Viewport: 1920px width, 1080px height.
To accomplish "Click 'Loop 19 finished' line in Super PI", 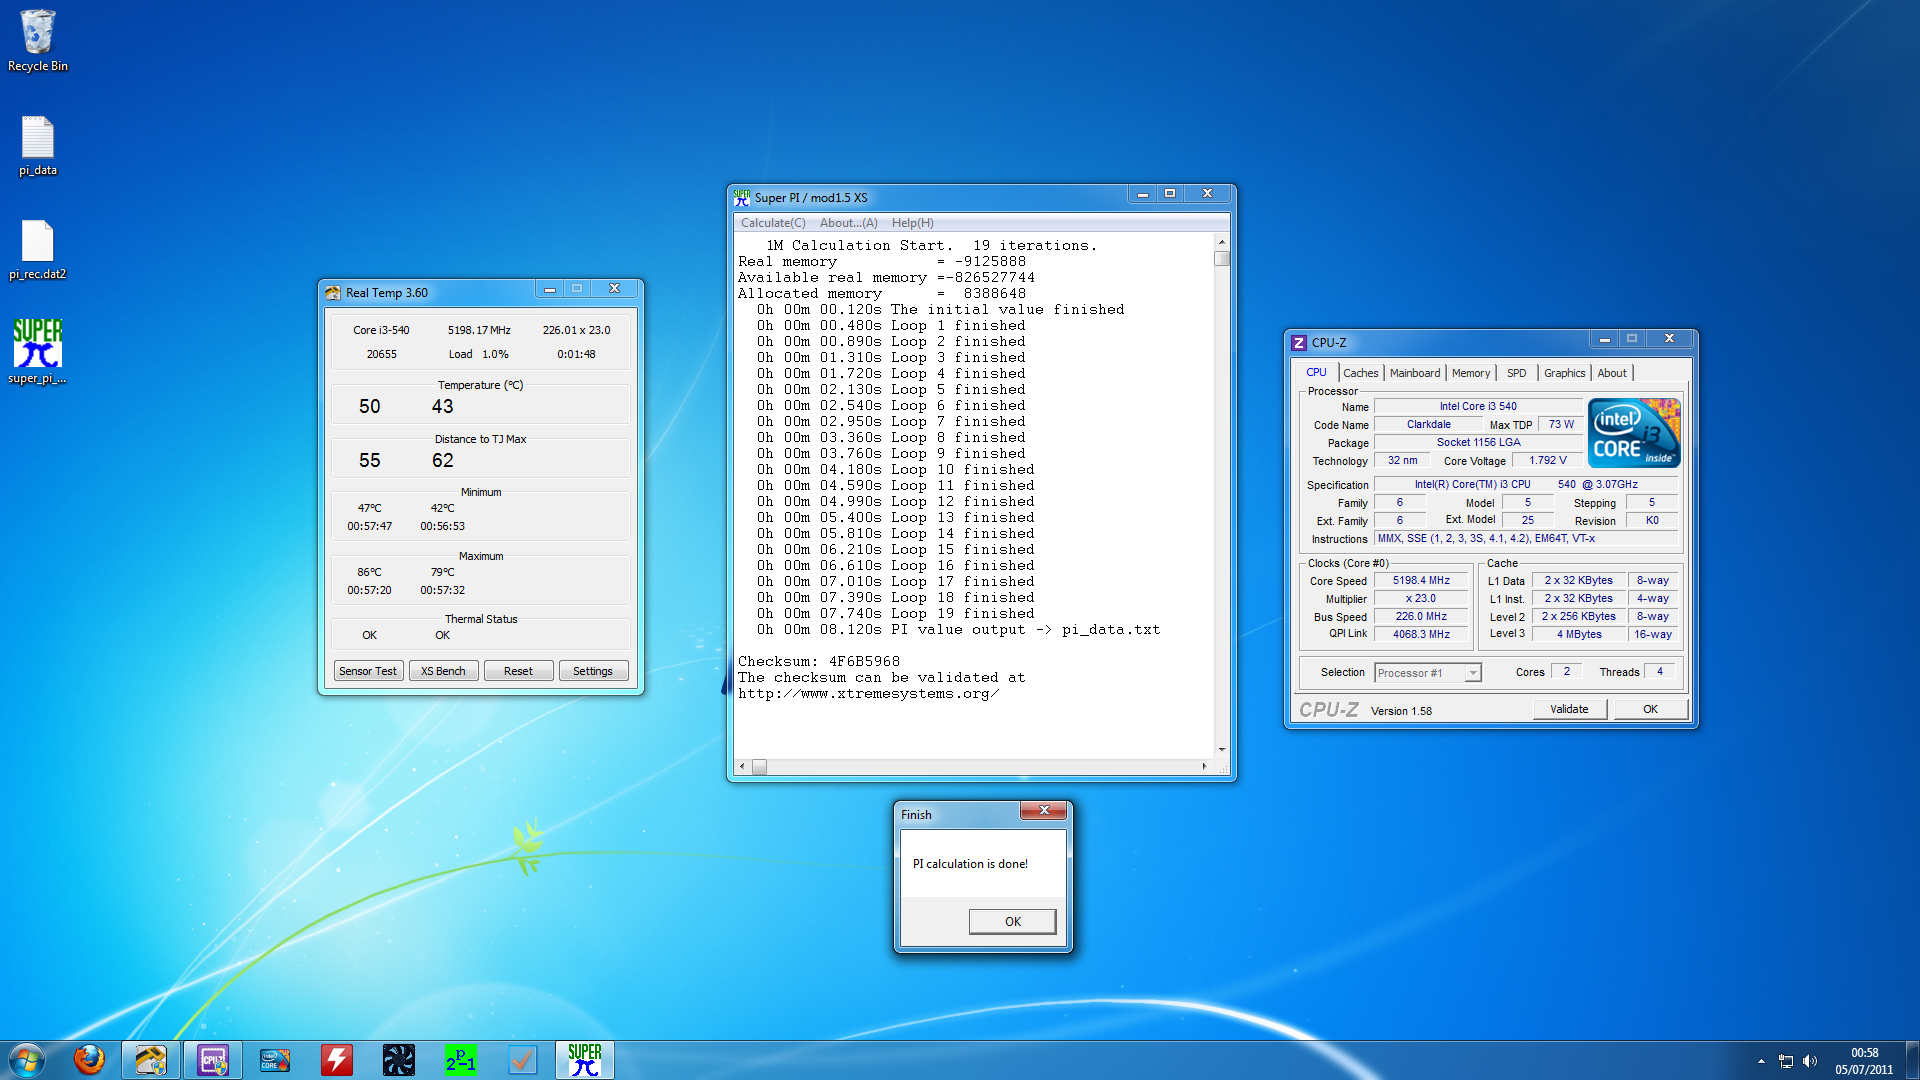I will click(895, 613).
